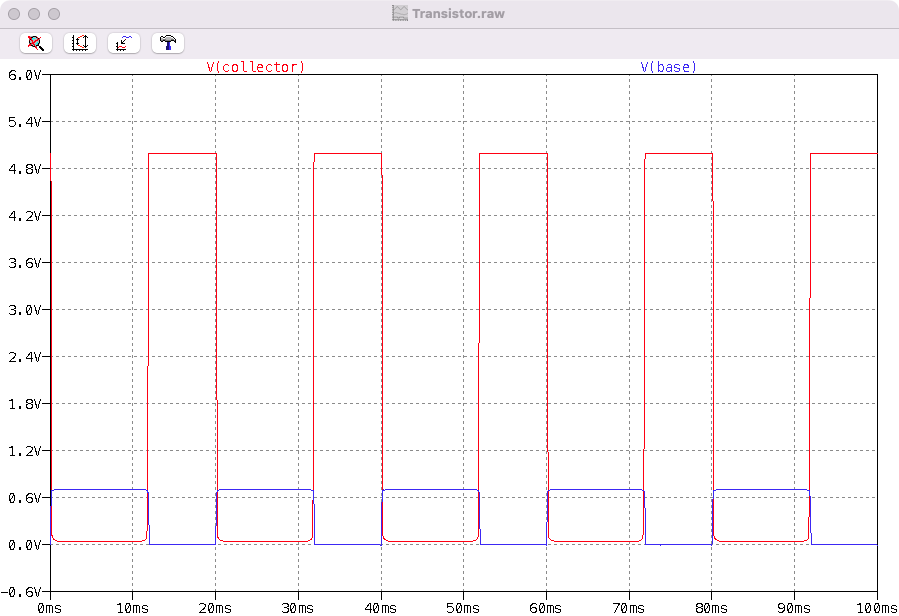This screenshot has height=616, width=899.
Task: Click the 1.2V vertical axis label
Action: tap(24, 451)
